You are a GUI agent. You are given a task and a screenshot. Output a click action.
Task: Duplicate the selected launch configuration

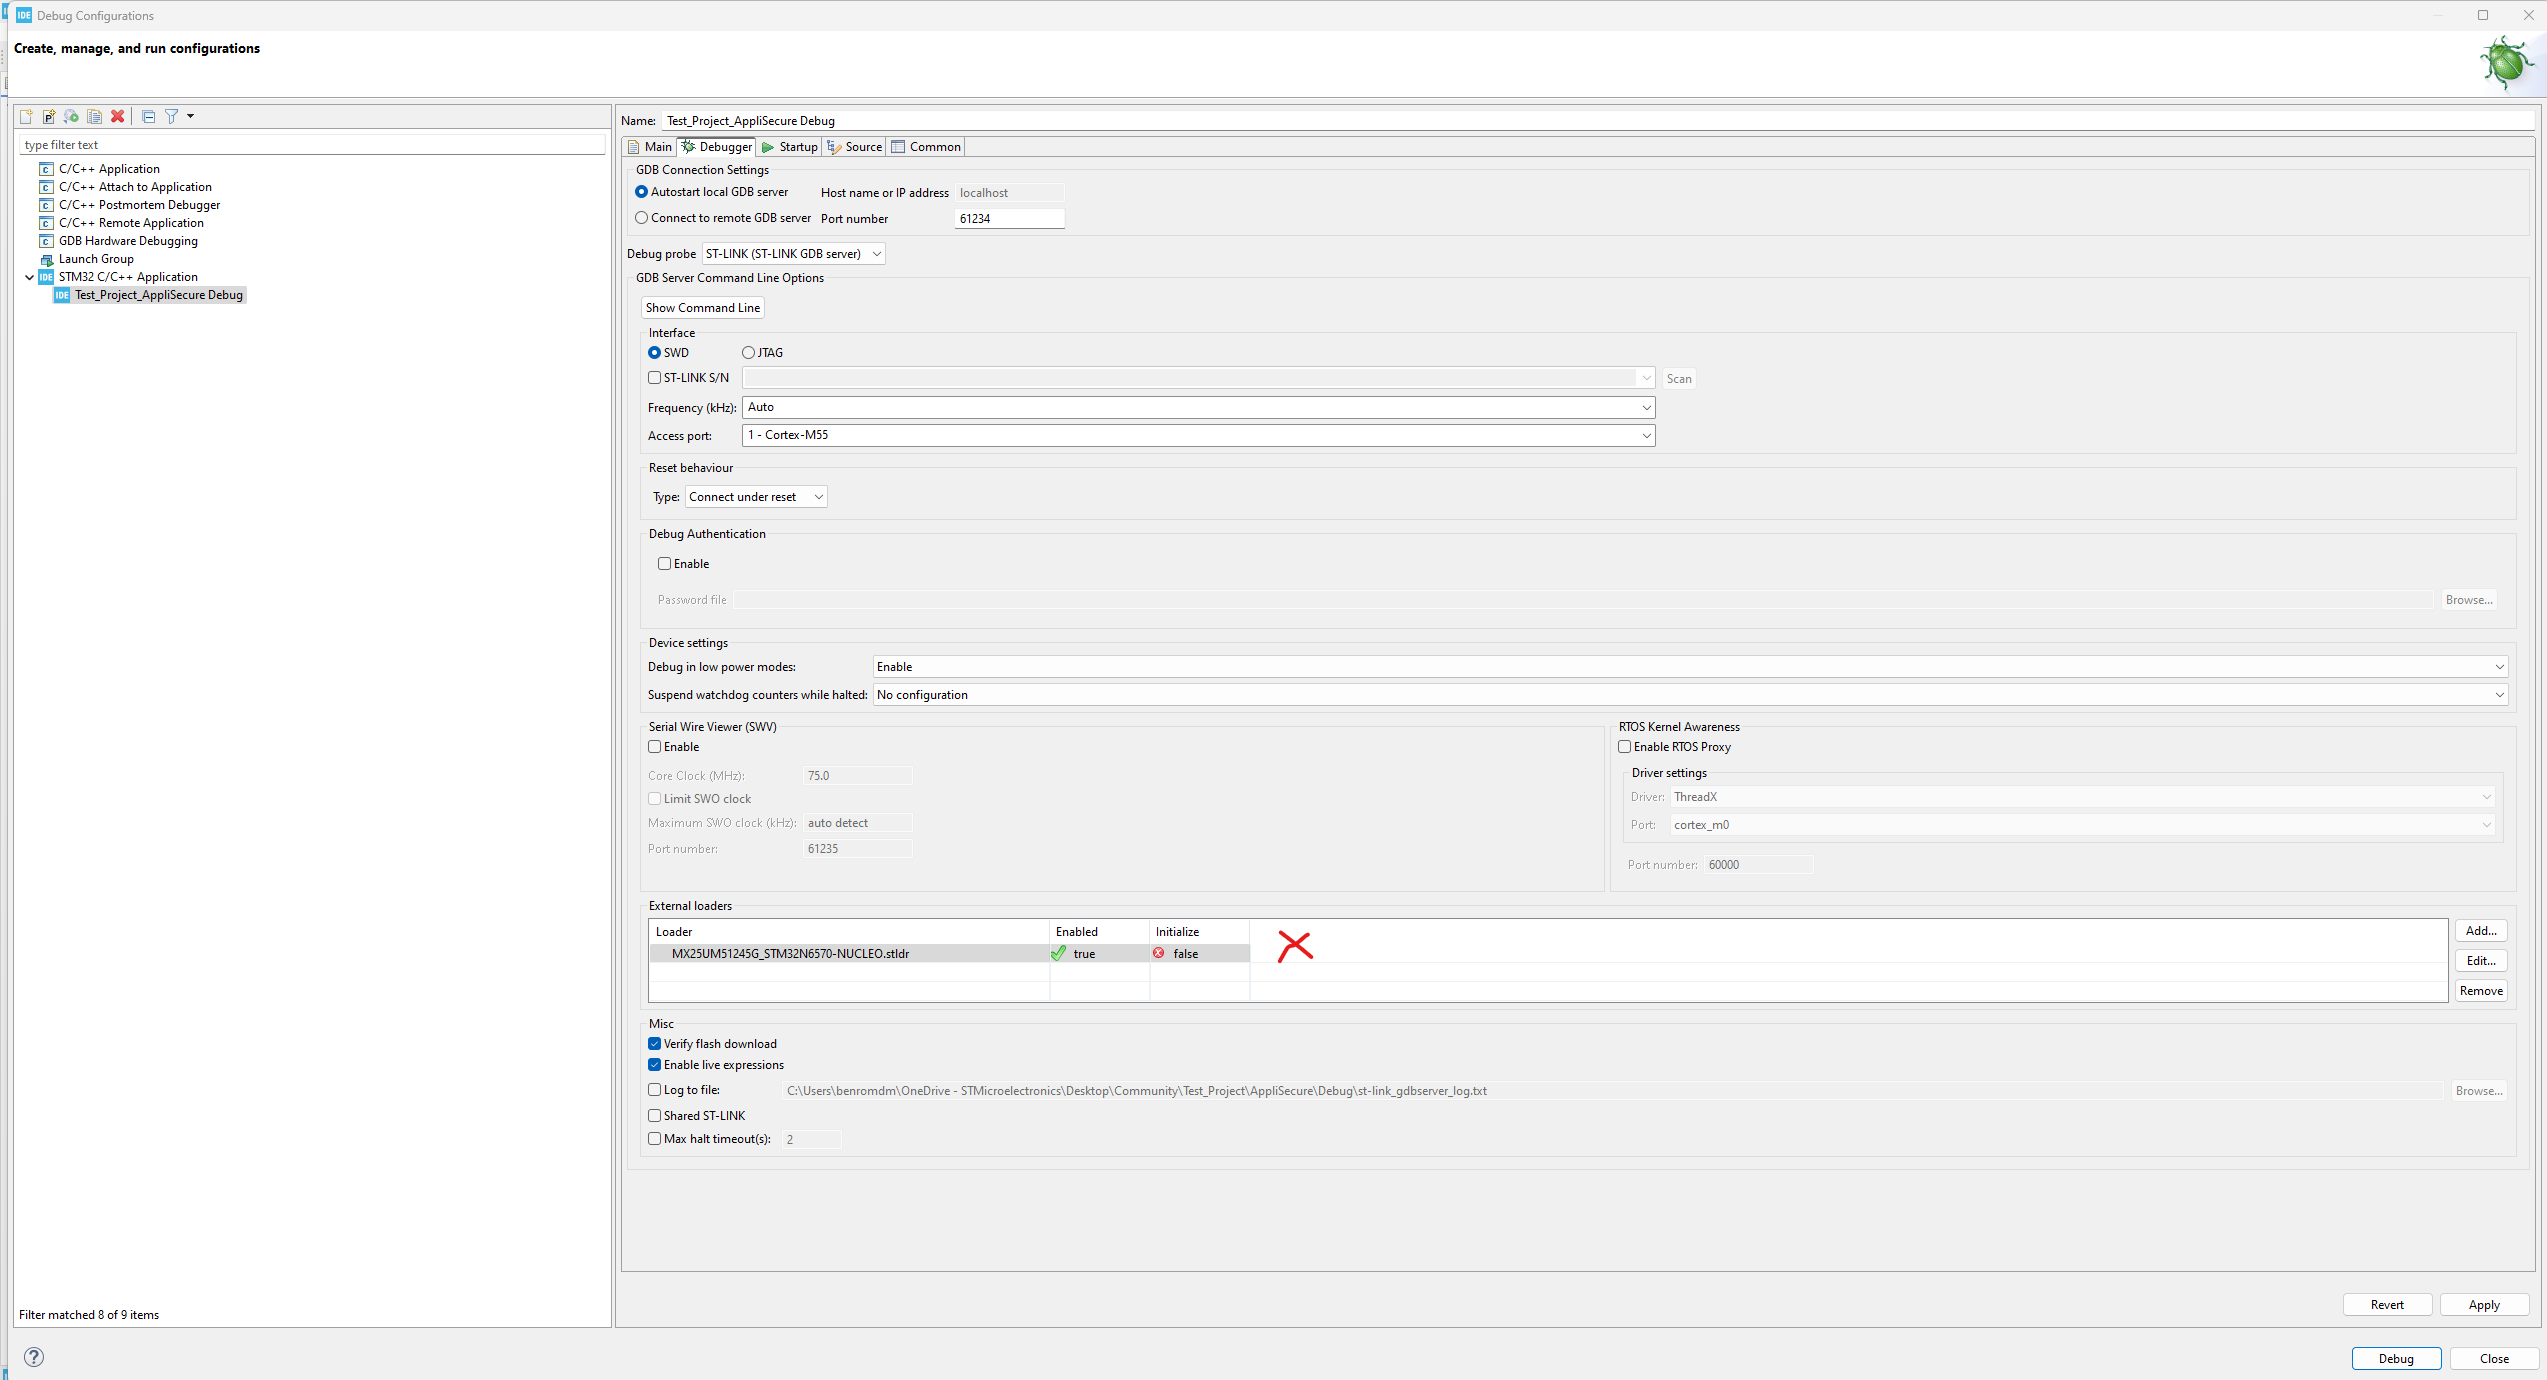tap(94, 116)
